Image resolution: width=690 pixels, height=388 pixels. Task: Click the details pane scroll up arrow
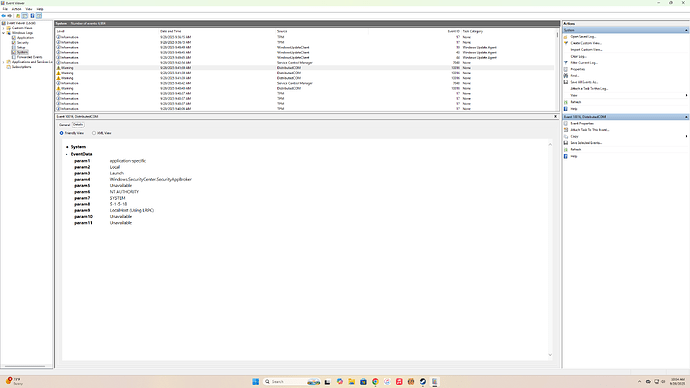[550, 145]
